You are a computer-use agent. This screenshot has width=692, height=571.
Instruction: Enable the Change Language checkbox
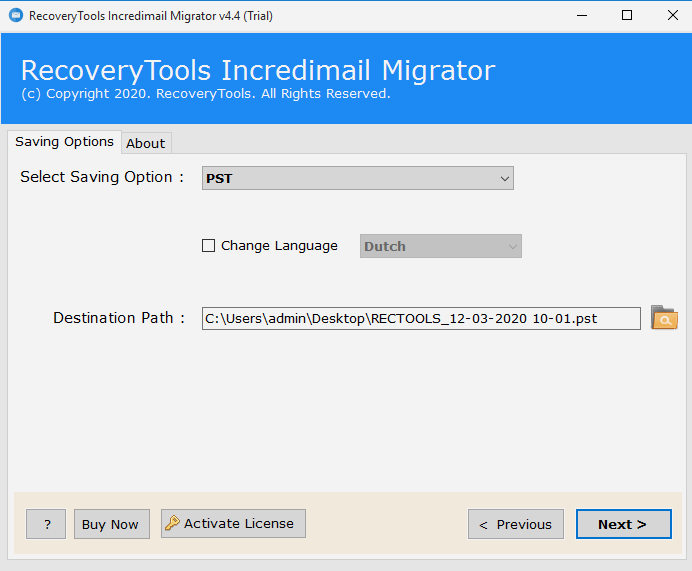tap(209, 246)
